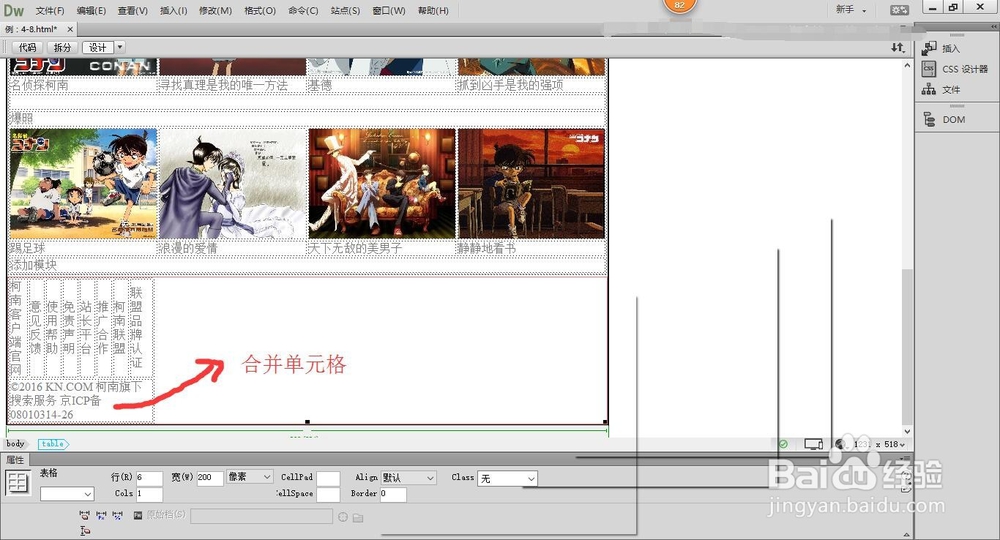
Task: Open the 文件(F) menu
Action: coord(50,11)
